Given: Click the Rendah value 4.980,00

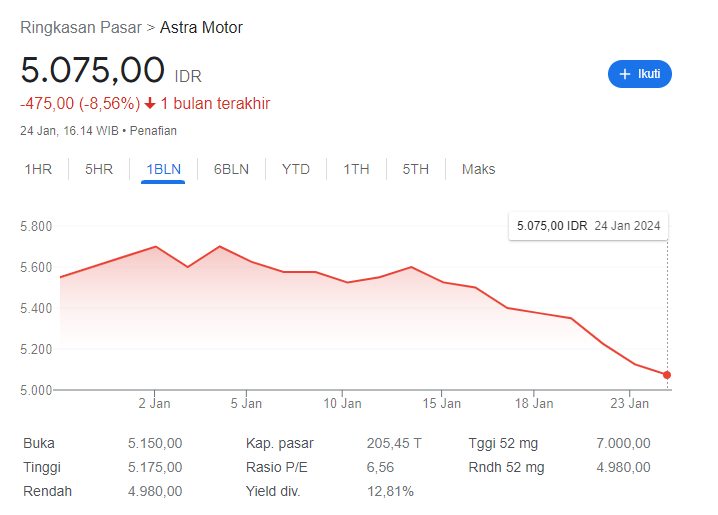Looking at the screenshot, I should click(x=155, y=491).
